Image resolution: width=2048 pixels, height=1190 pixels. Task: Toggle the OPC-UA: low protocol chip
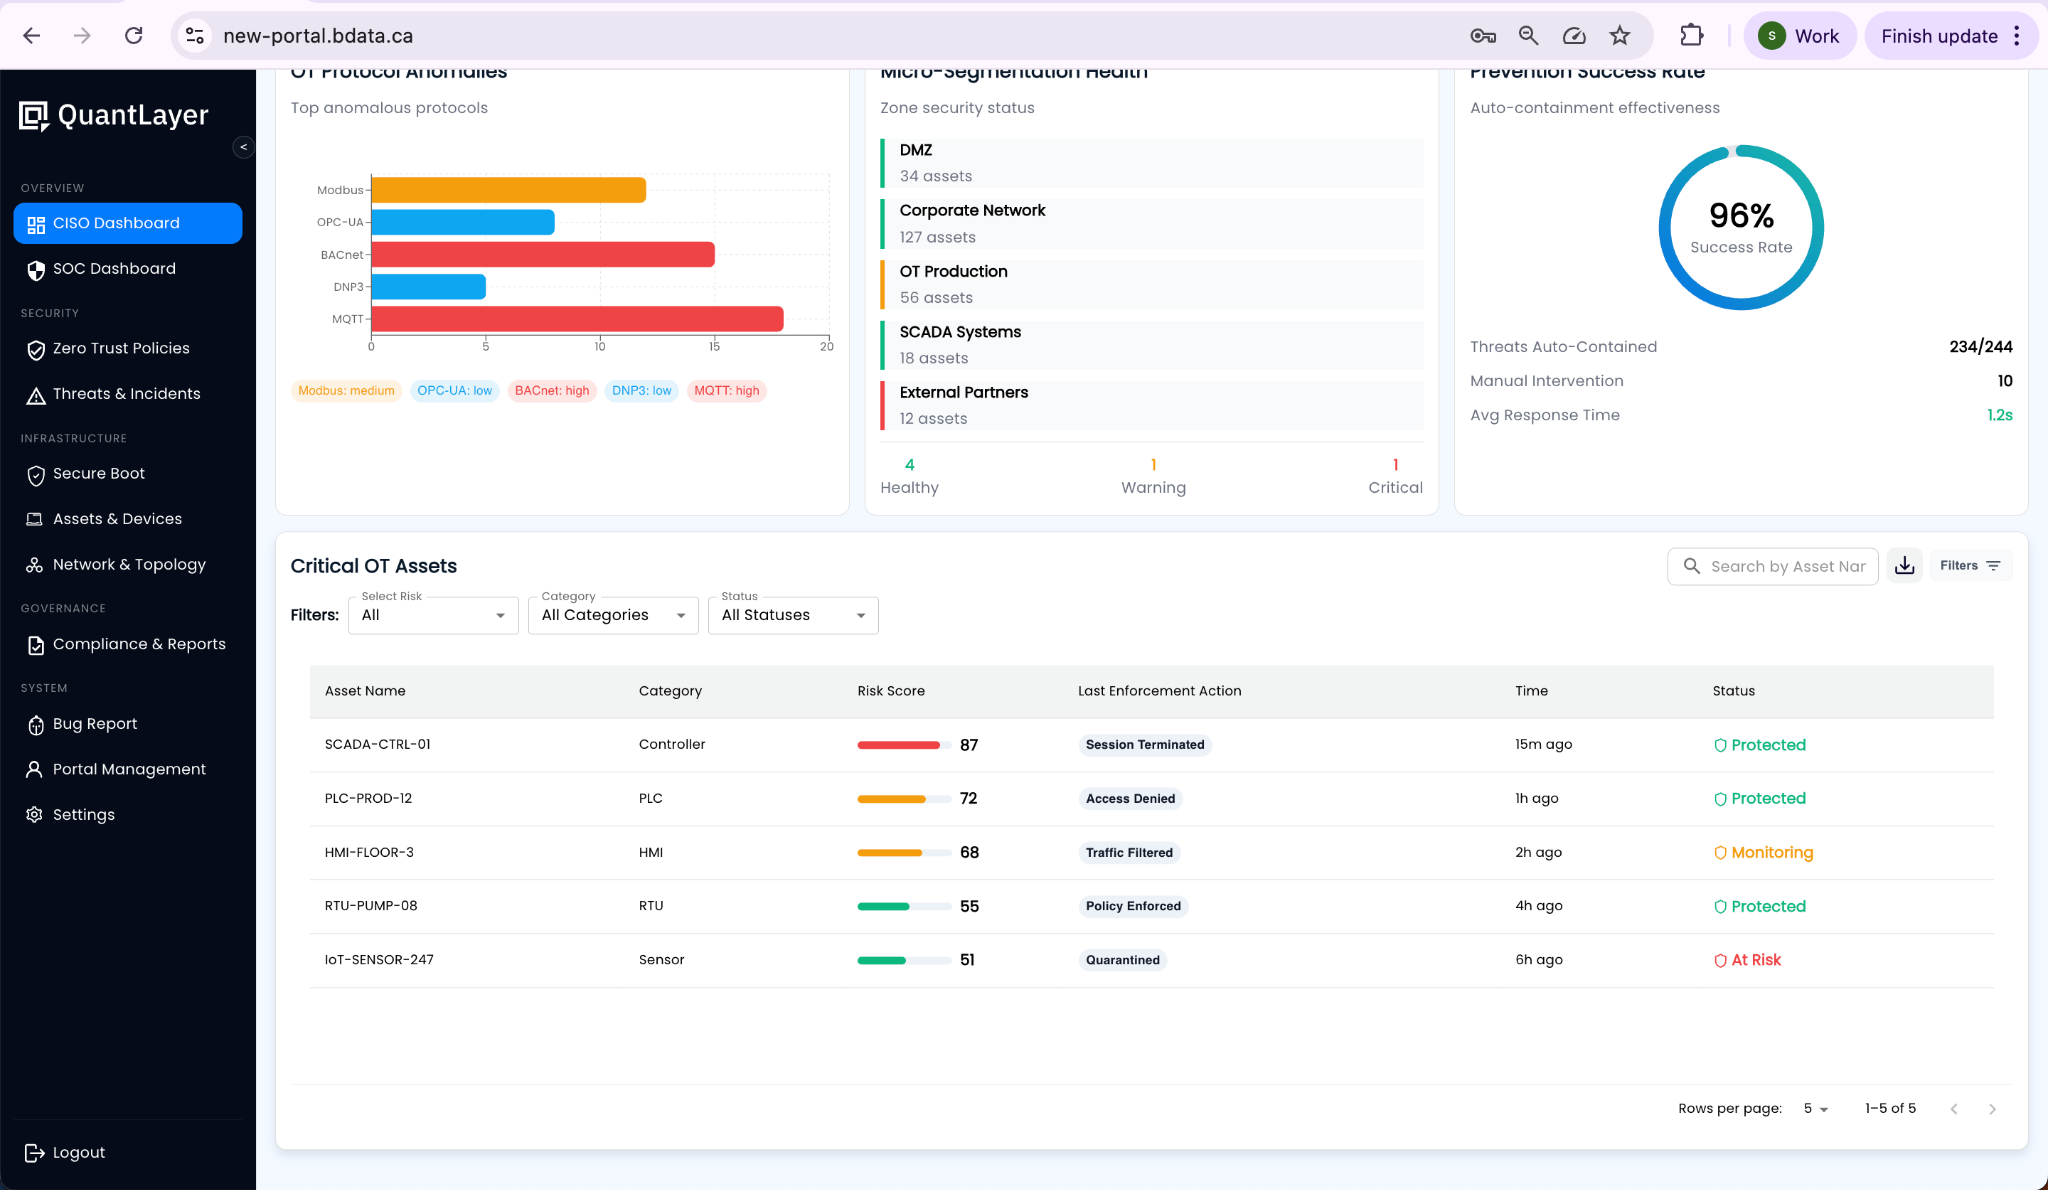(x=454, y=390)
